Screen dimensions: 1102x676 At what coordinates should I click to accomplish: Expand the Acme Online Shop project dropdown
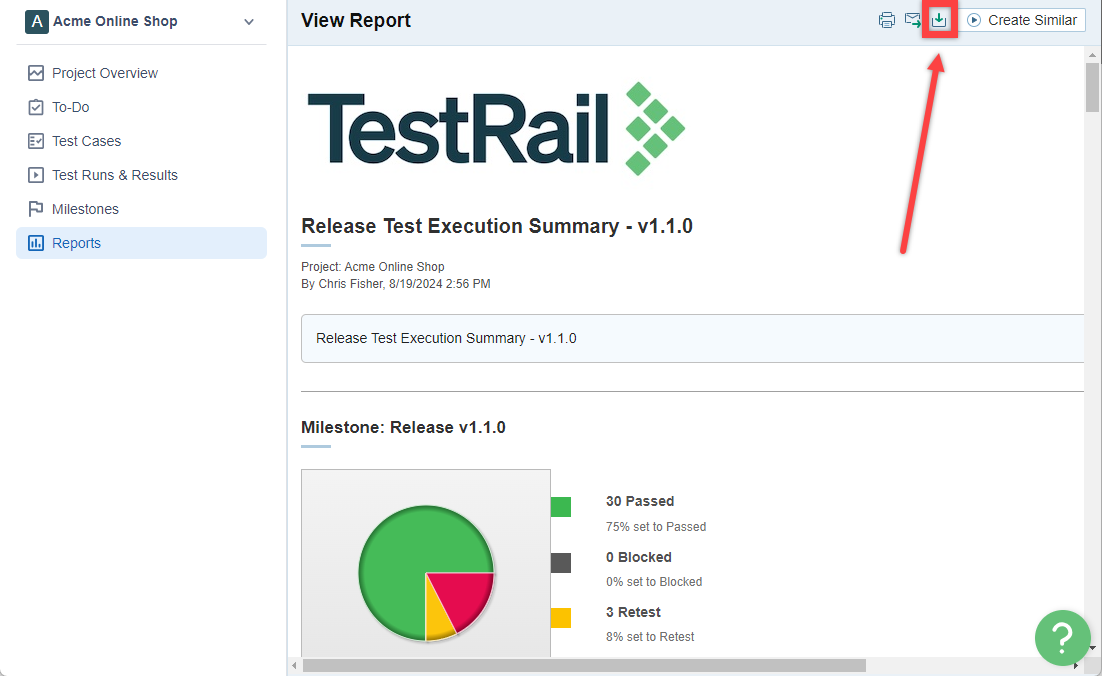(249, 22)
